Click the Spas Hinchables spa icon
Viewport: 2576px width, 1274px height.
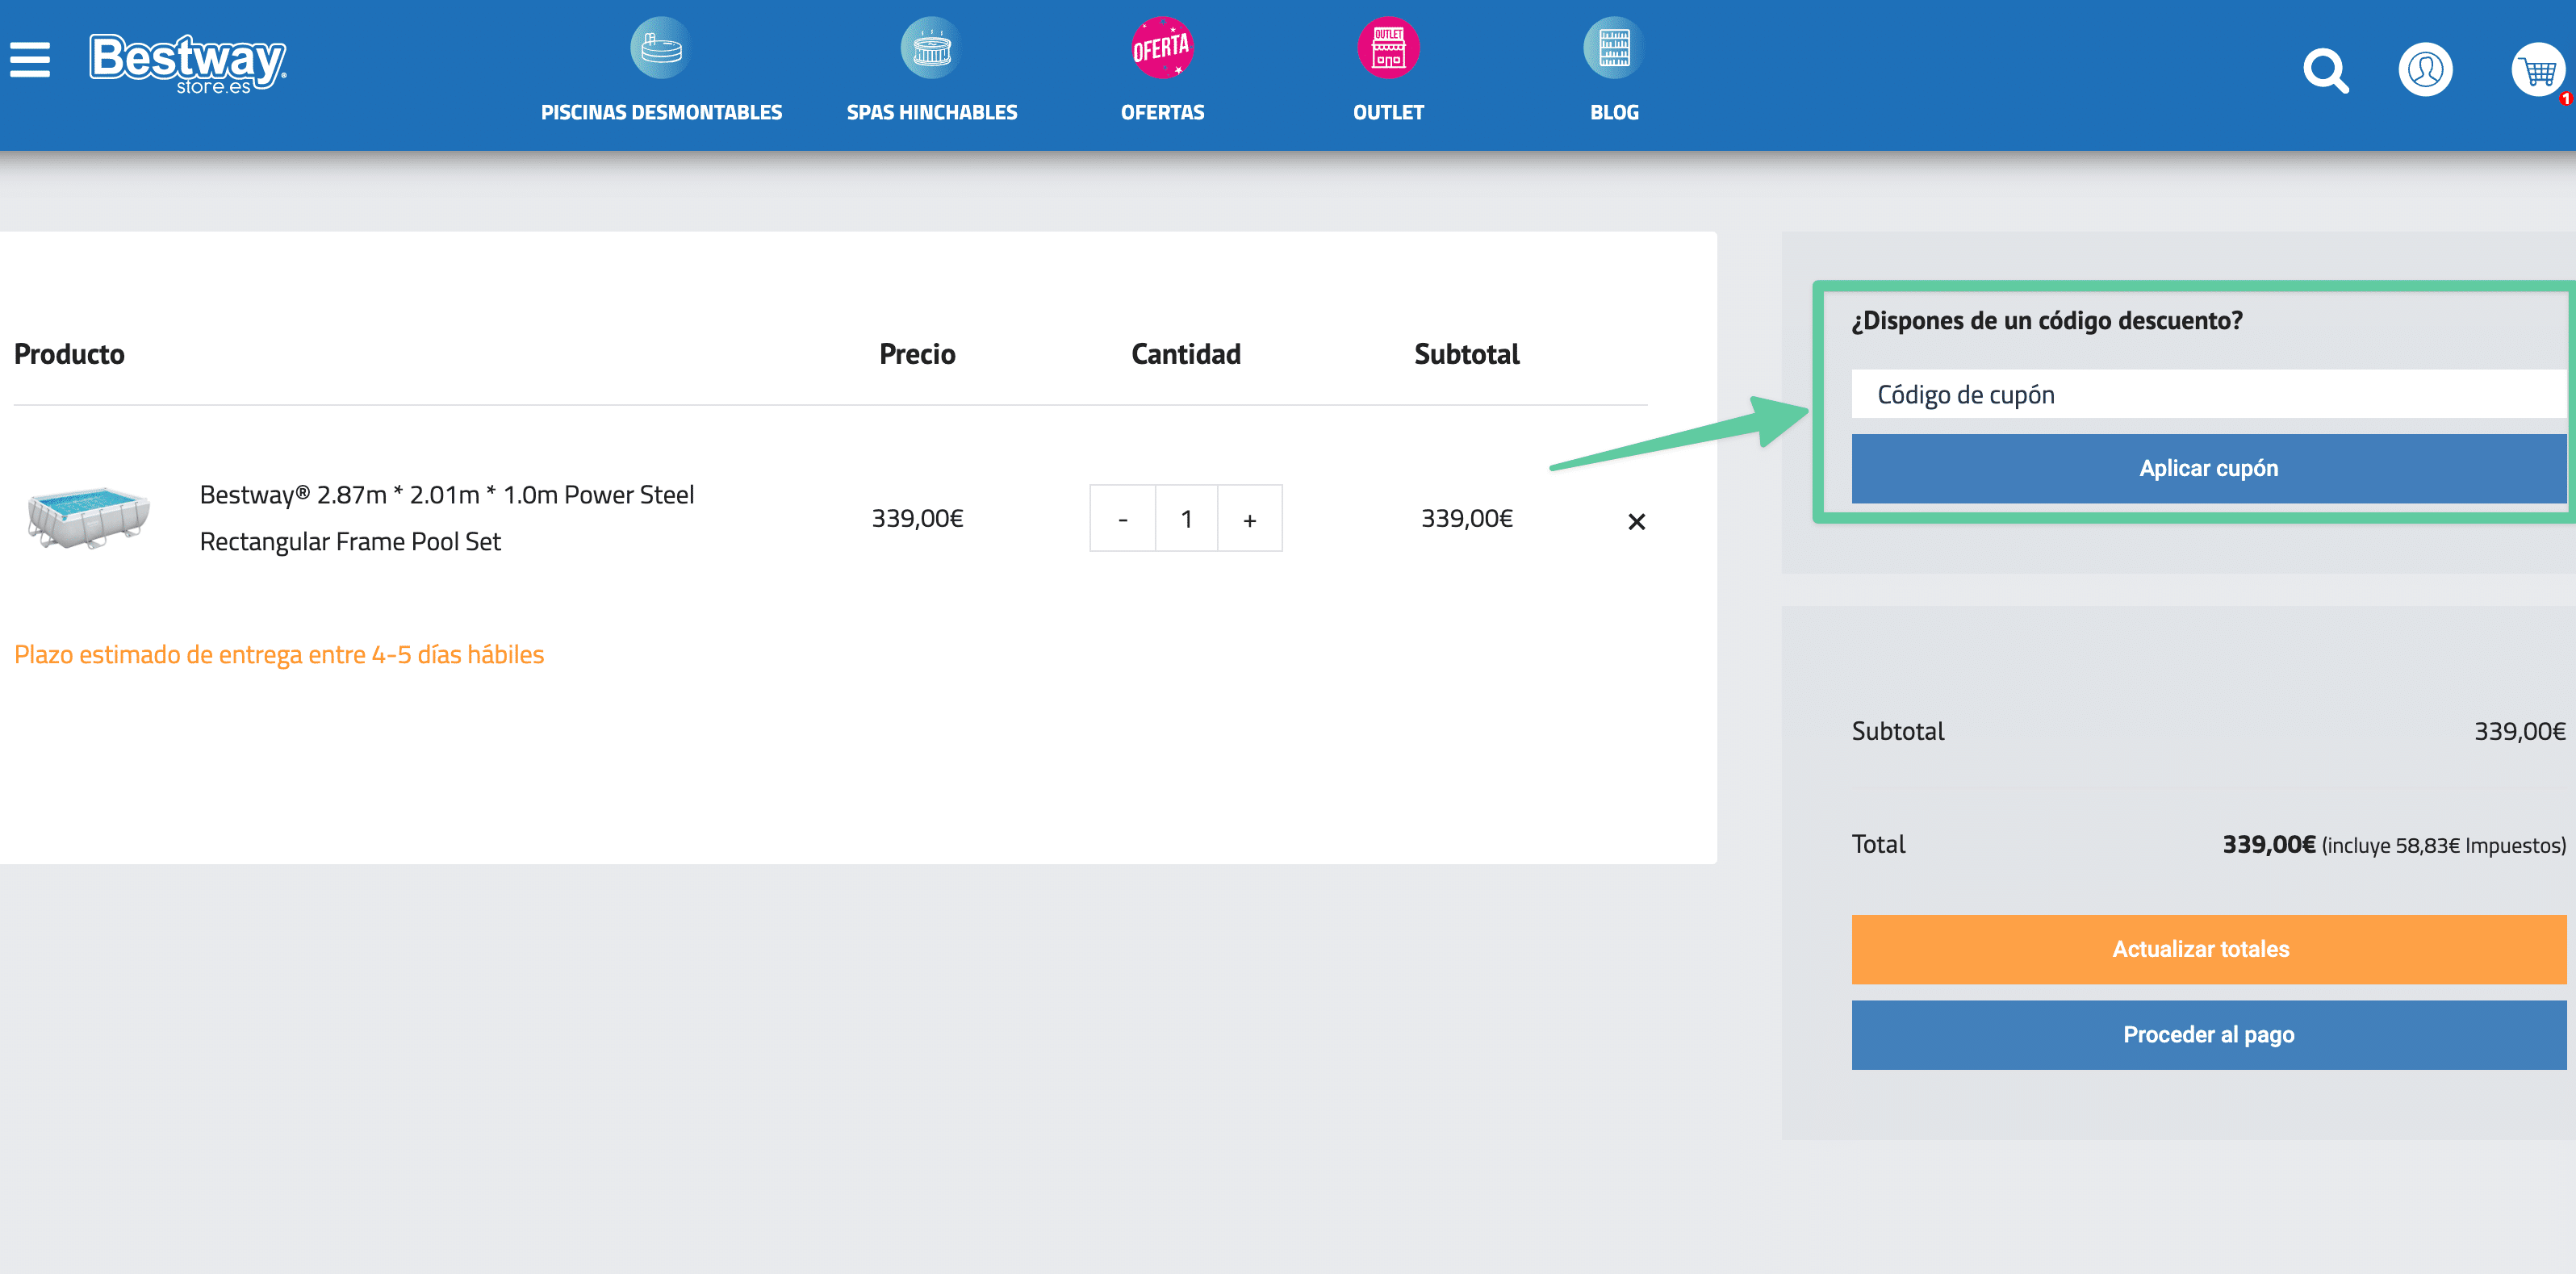[x=931, y=48]
